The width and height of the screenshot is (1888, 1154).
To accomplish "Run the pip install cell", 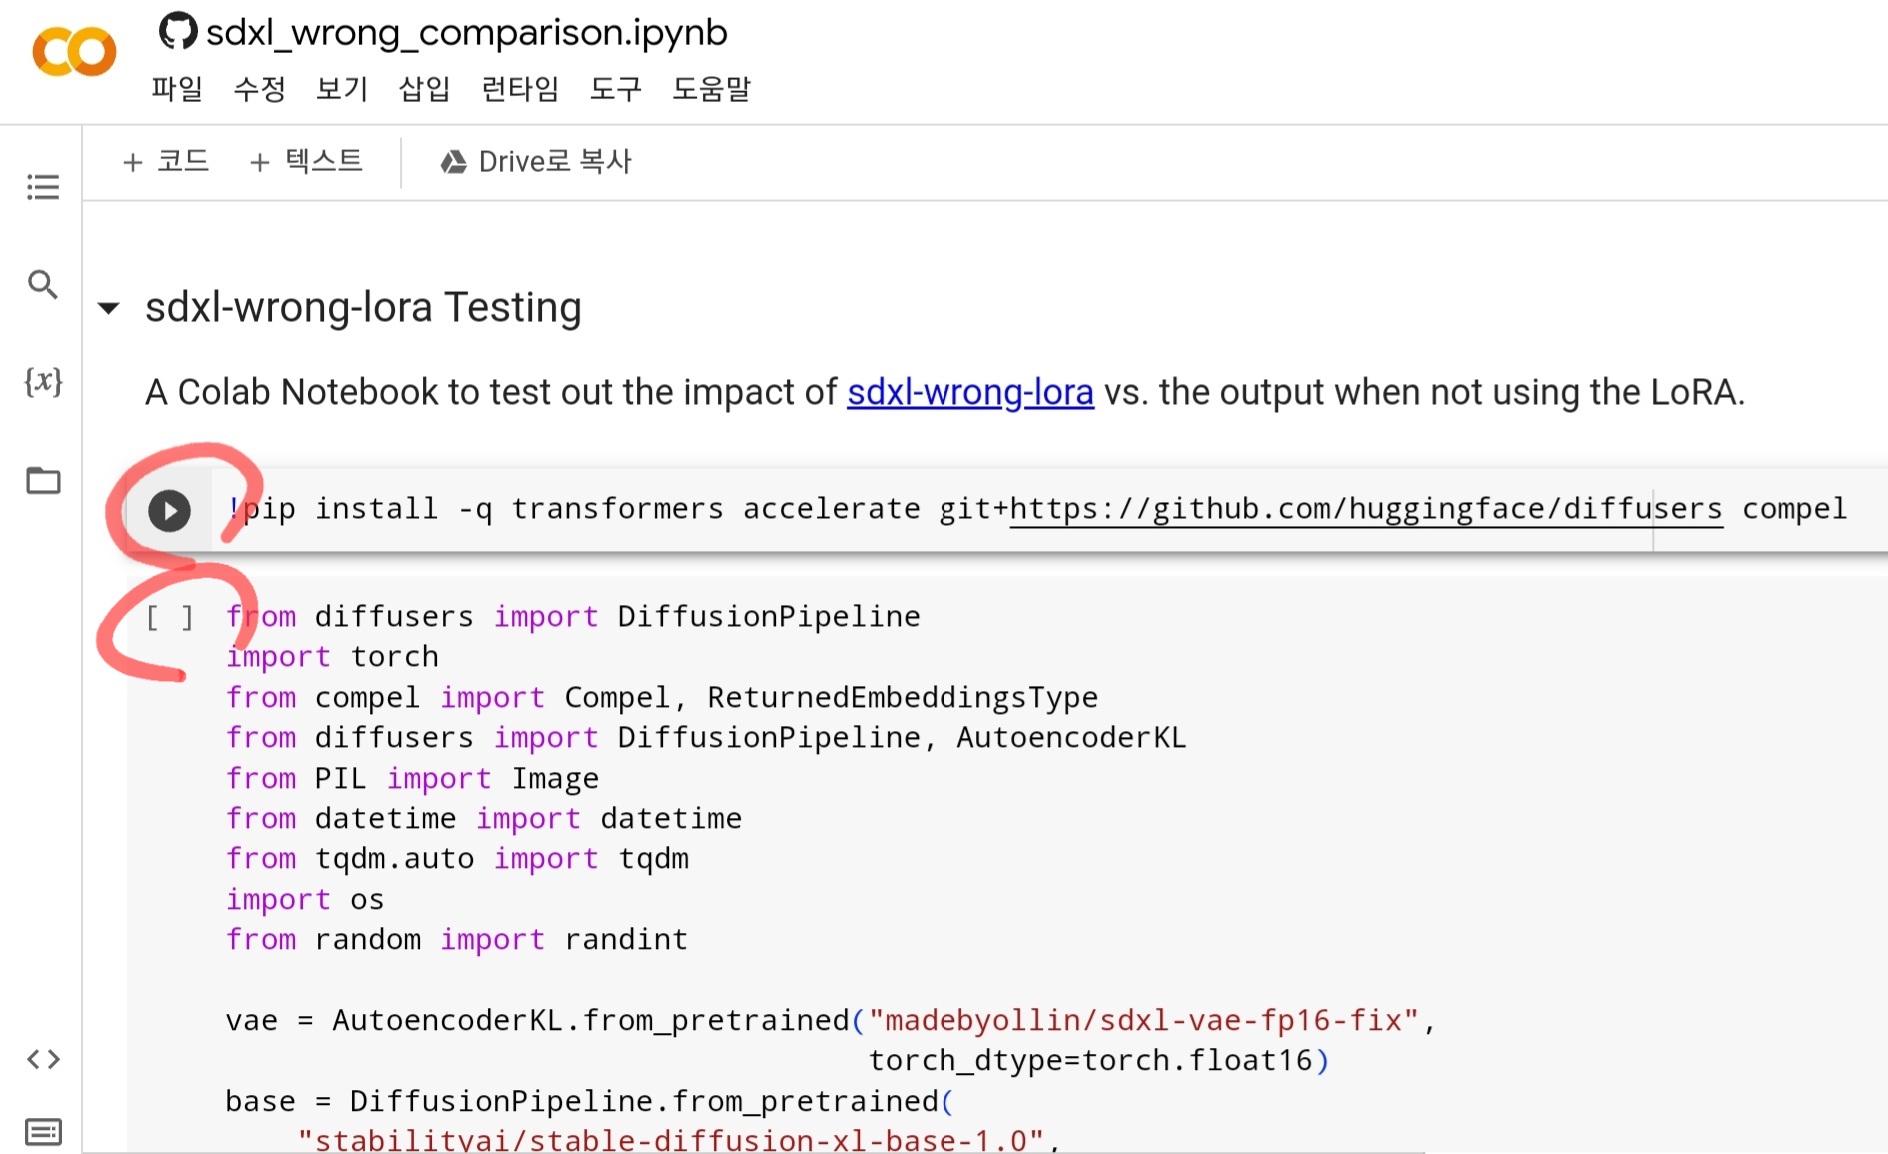I will pos(169,510).
